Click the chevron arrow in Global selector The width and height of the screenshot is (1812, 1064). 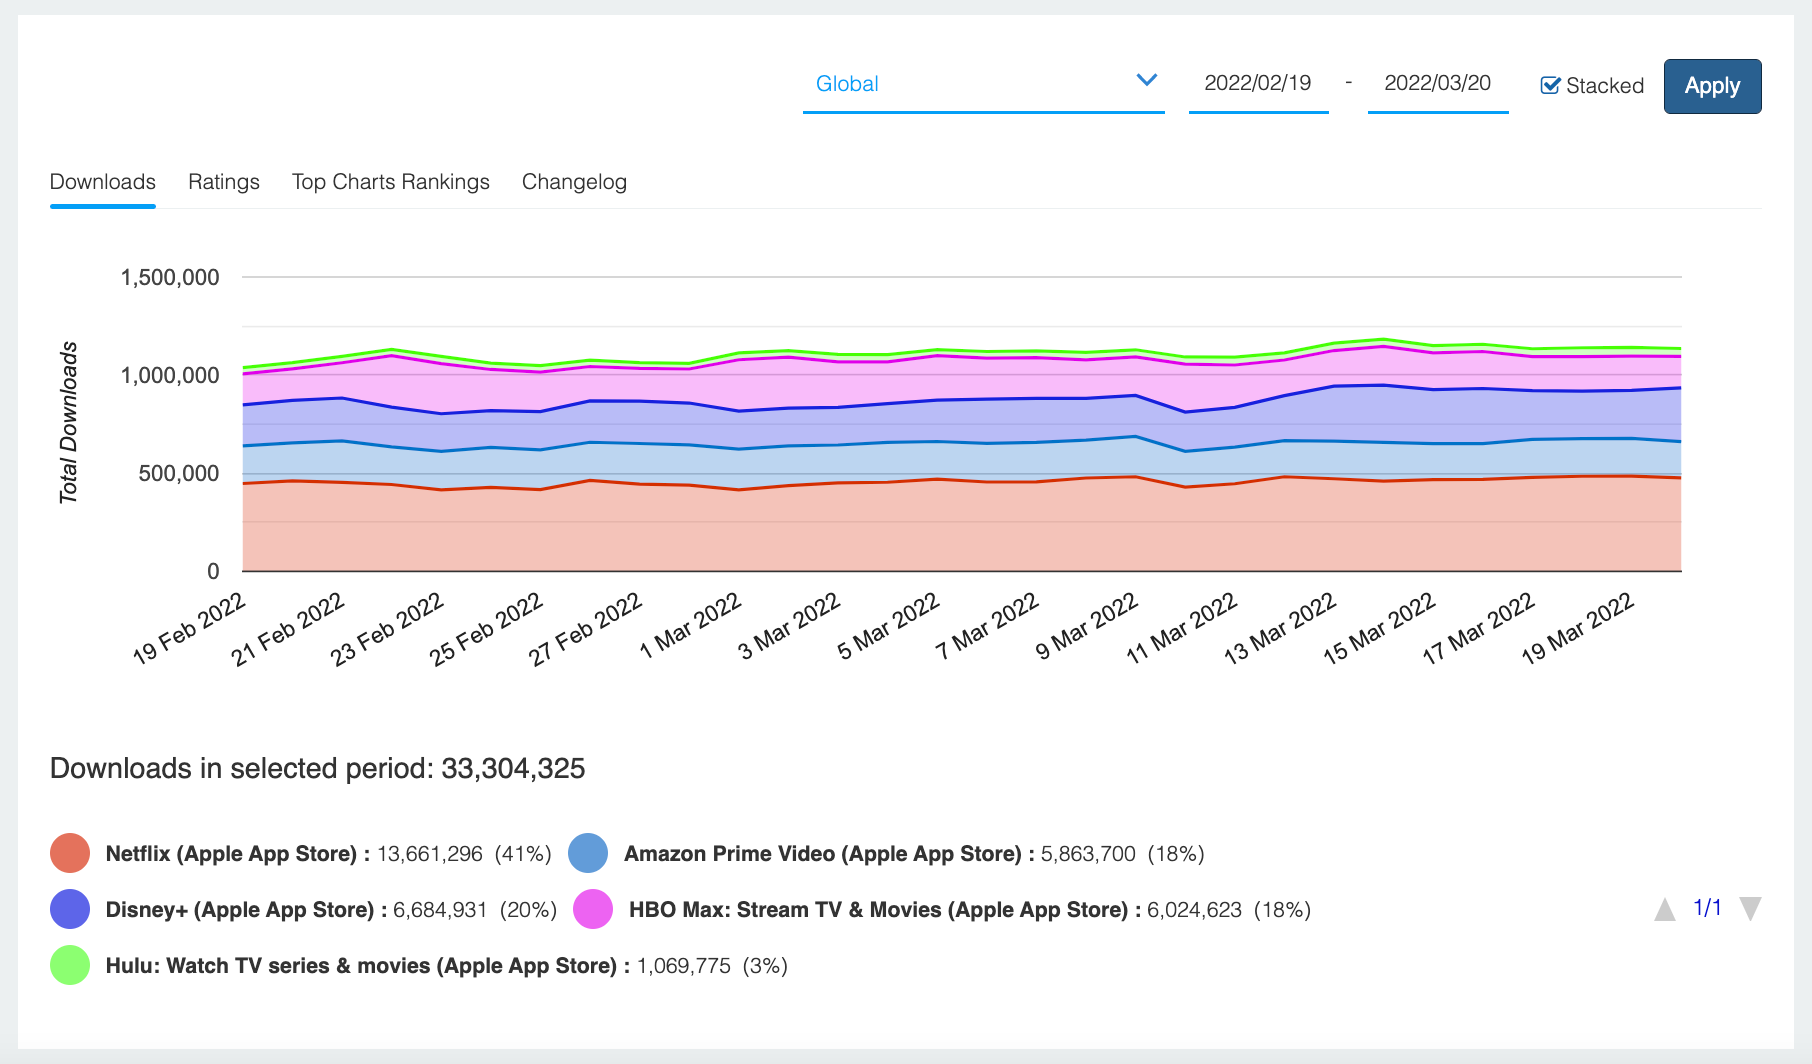coord(1147,80)
